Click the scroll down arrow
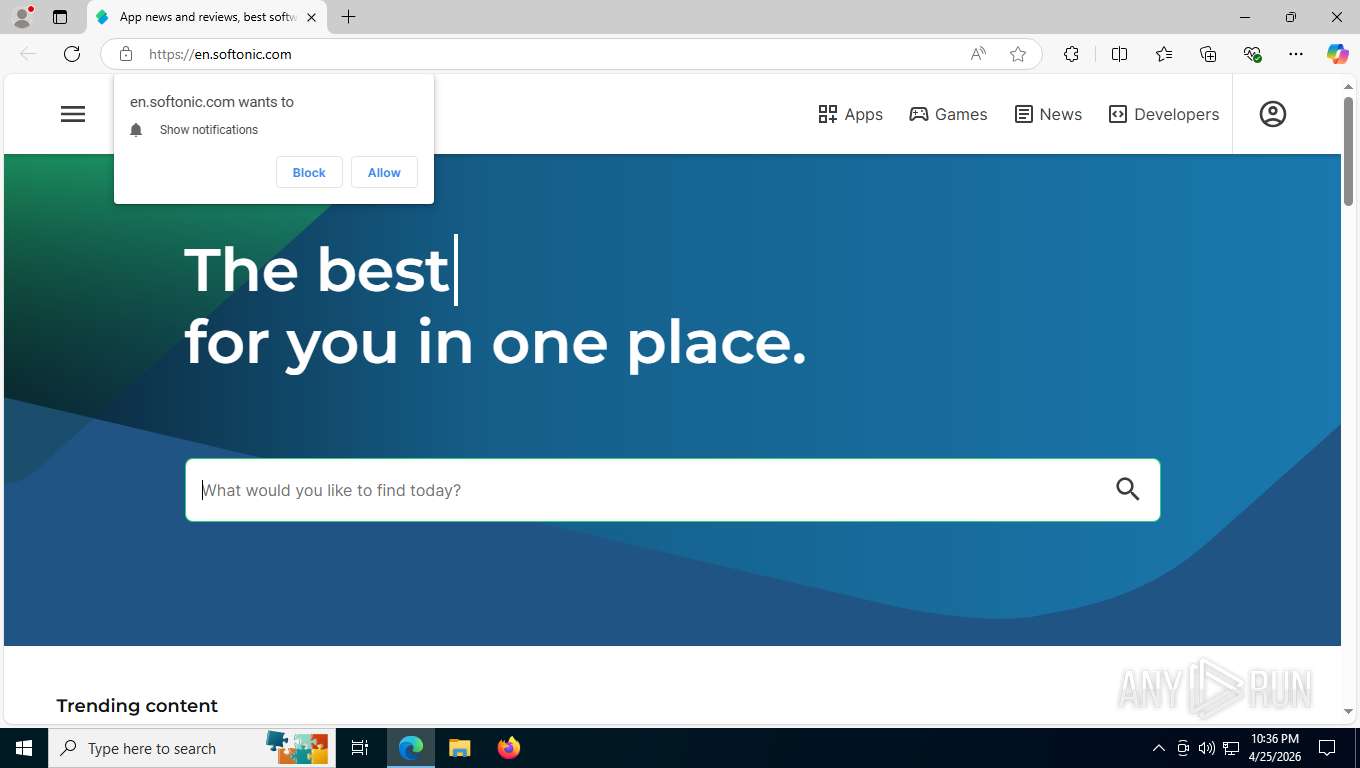This screenshot has height=768, width=1360. (x=1348, y=712)
